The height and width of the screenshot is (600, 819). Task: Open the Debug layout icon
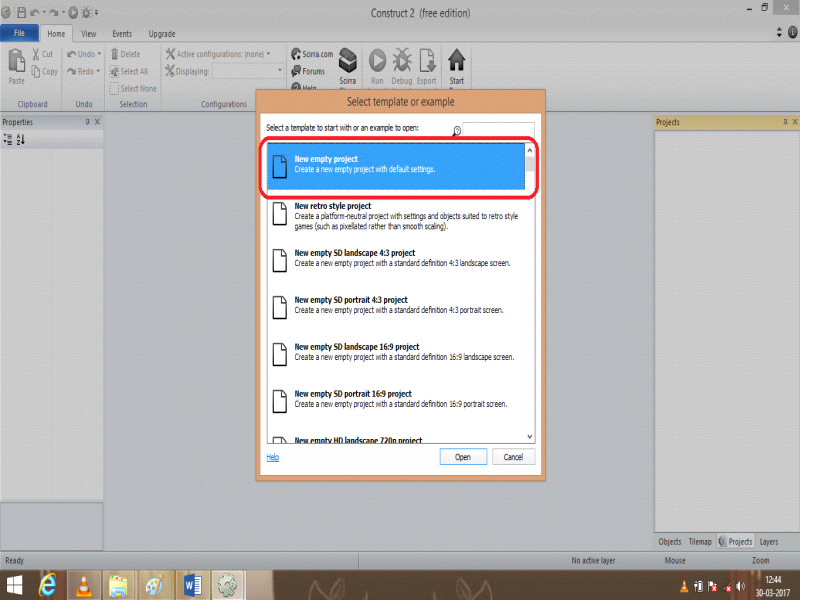[x=401, y=60]
